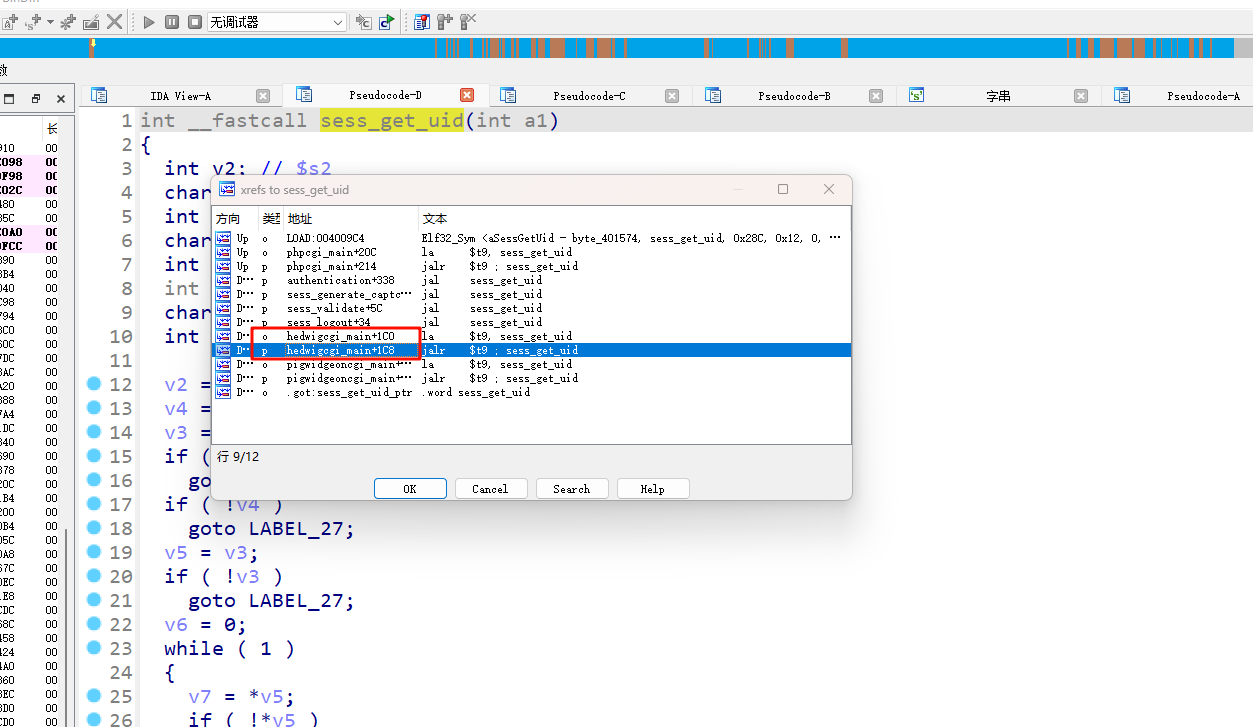
Task: Close the 字串 tab
Action: pyautogui.click(x=1081, y=96)
